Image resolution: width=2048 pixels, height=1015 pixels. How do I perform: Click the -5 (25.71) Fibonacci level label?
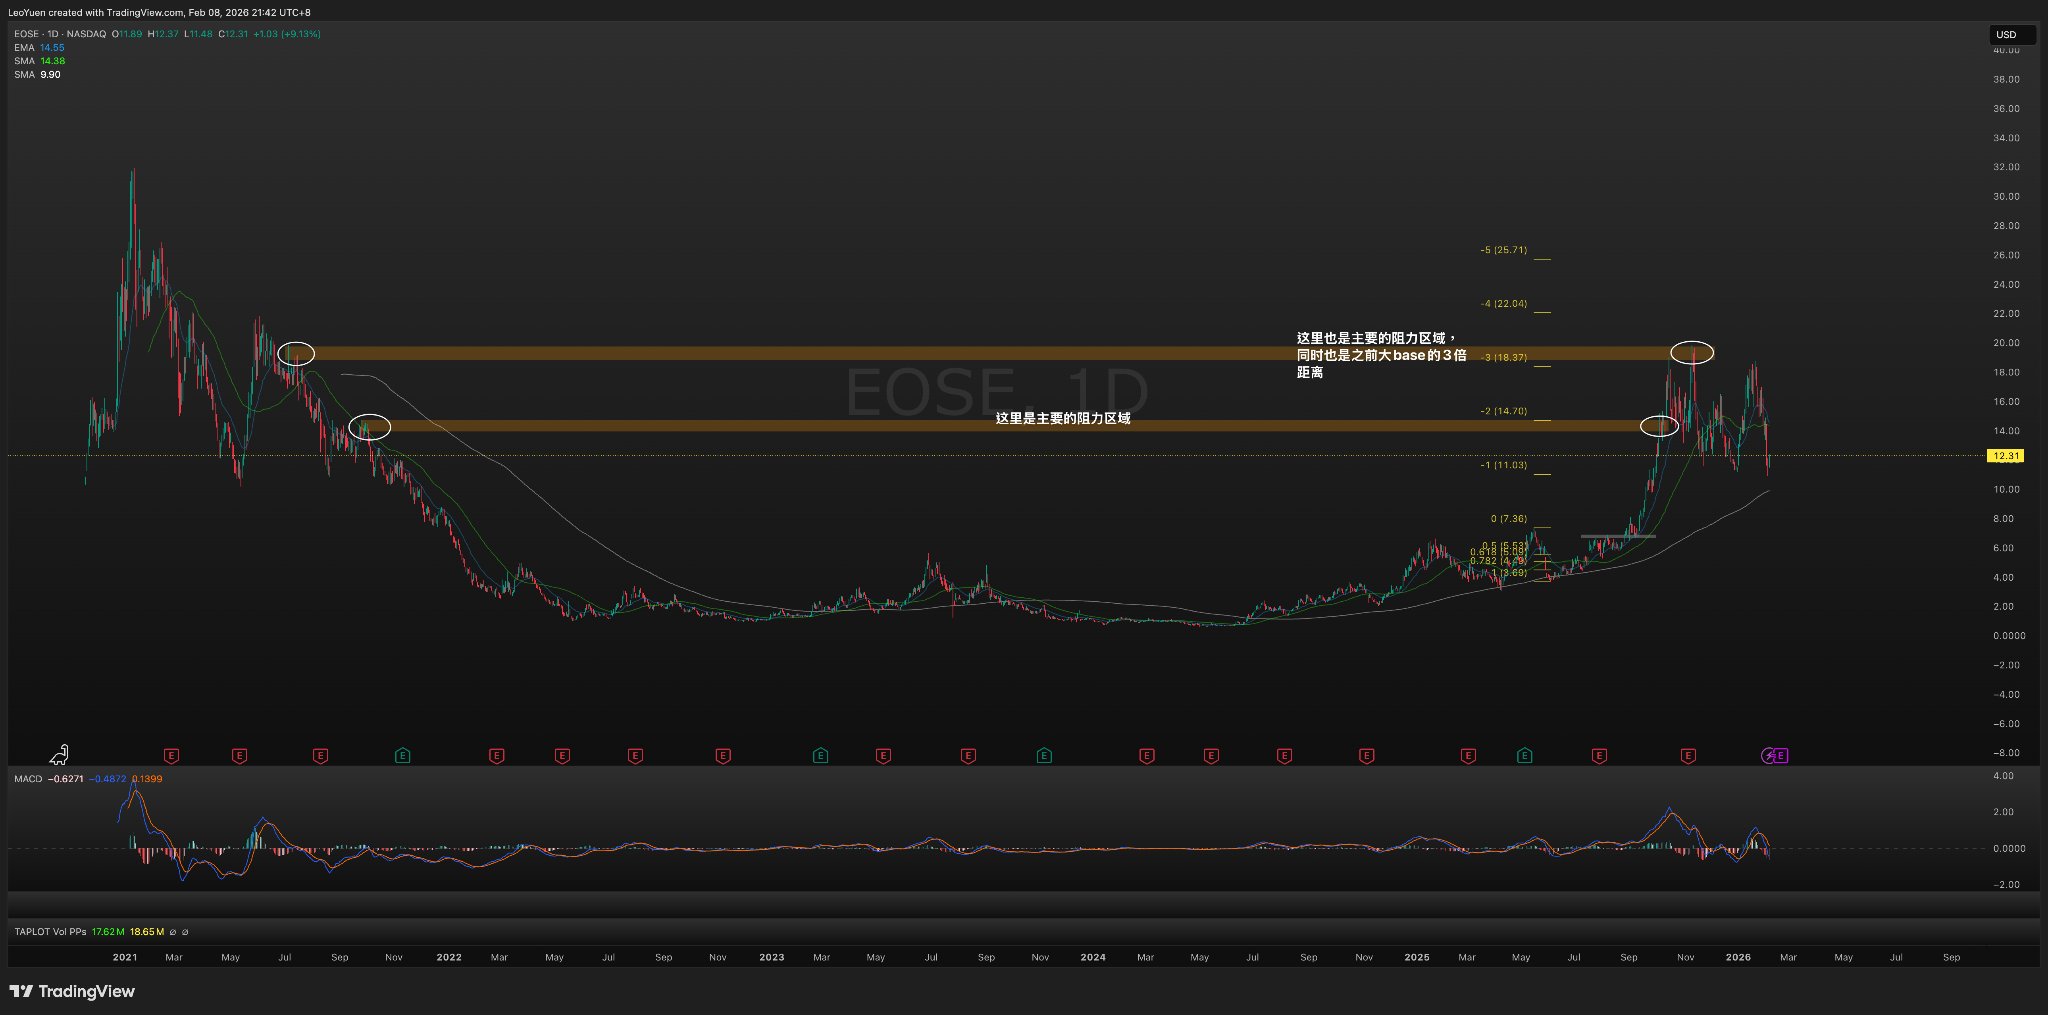tap(1503, 250)
